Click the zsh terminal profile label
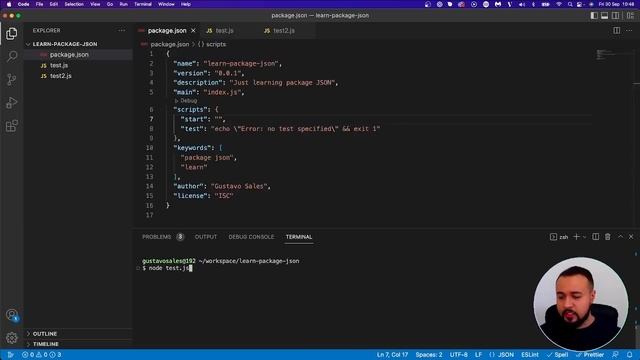This screenshot has width=640, height=360. [559, 237]
